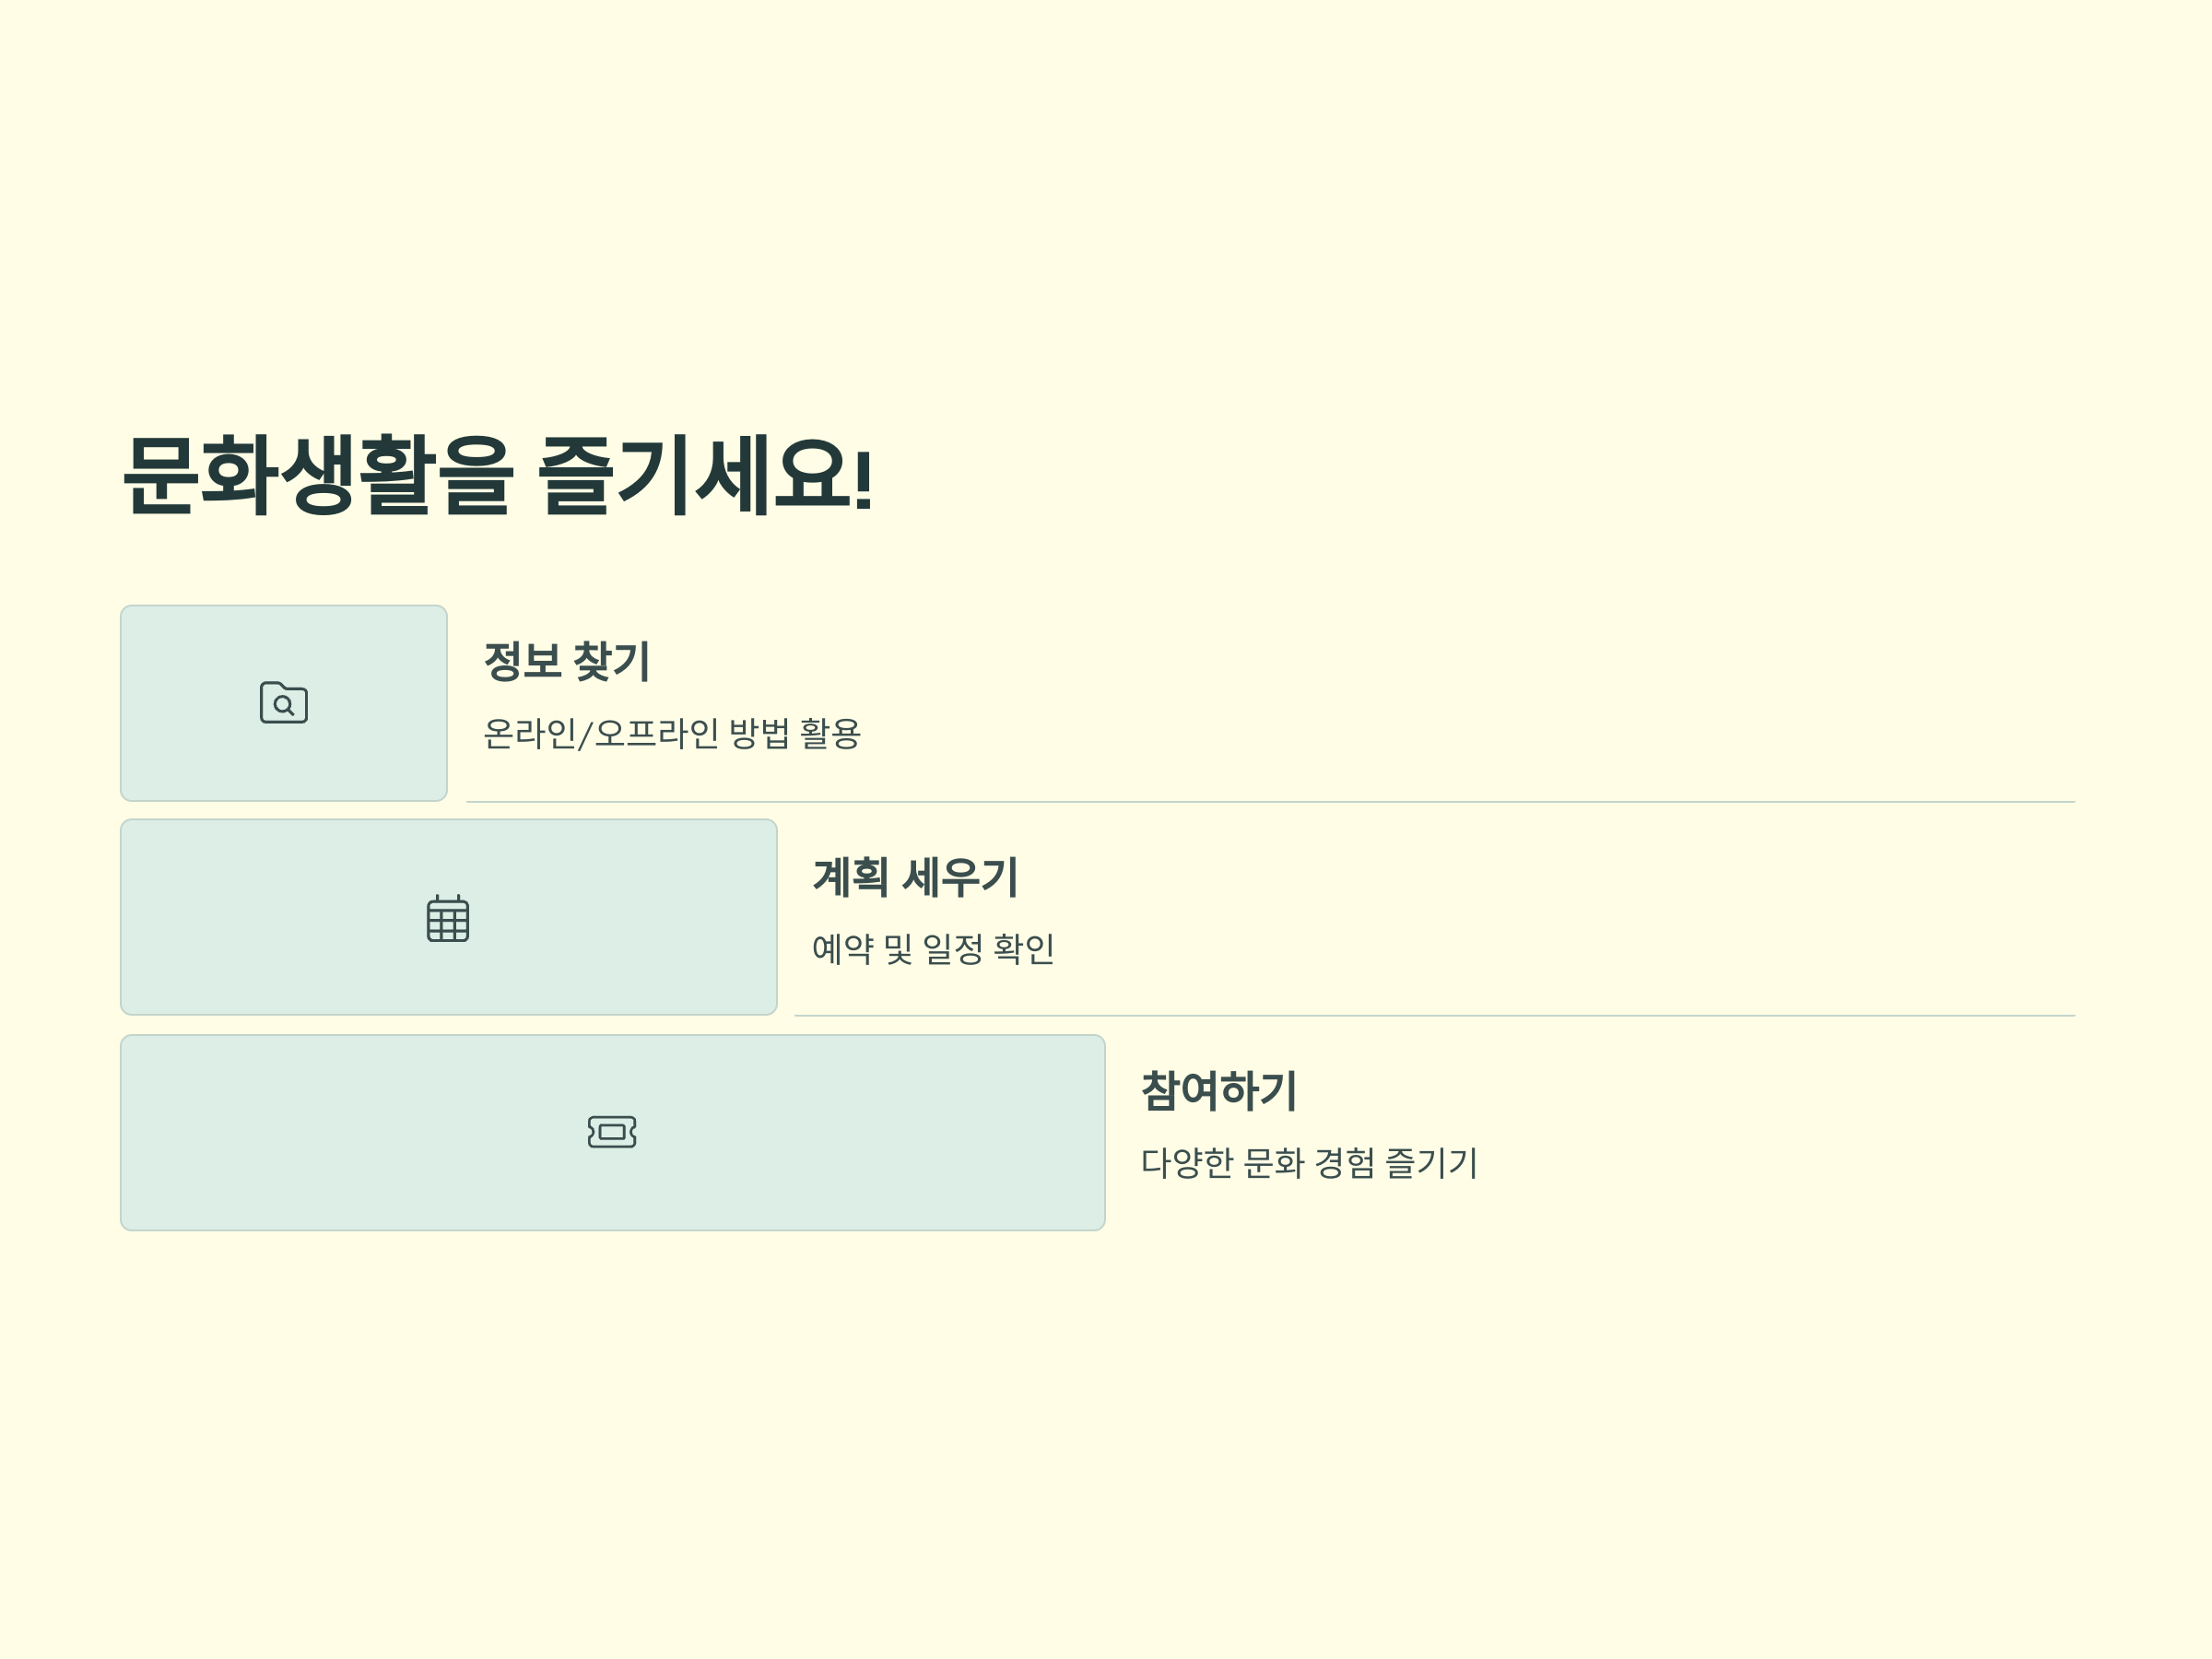Select the 계획 세우기 heading
2212x1659 pixels.
pos(915,877)
